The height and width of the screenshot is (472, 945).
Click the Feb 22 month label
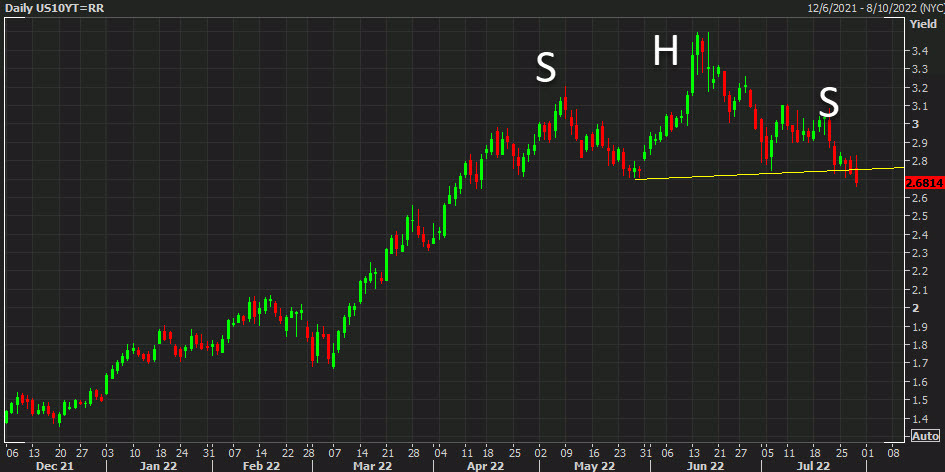(x=263, y=466)
